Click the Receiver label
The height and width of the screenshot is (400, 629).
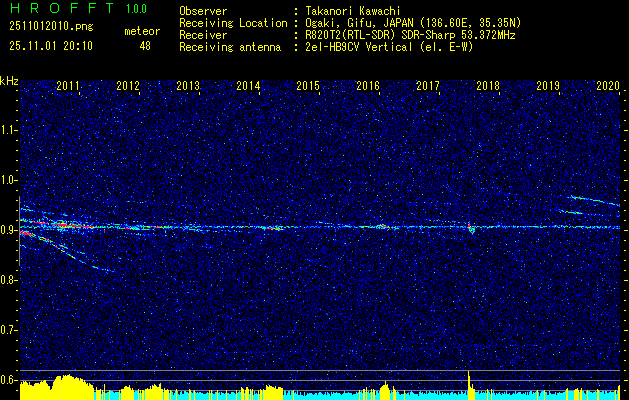pos(203,35)
